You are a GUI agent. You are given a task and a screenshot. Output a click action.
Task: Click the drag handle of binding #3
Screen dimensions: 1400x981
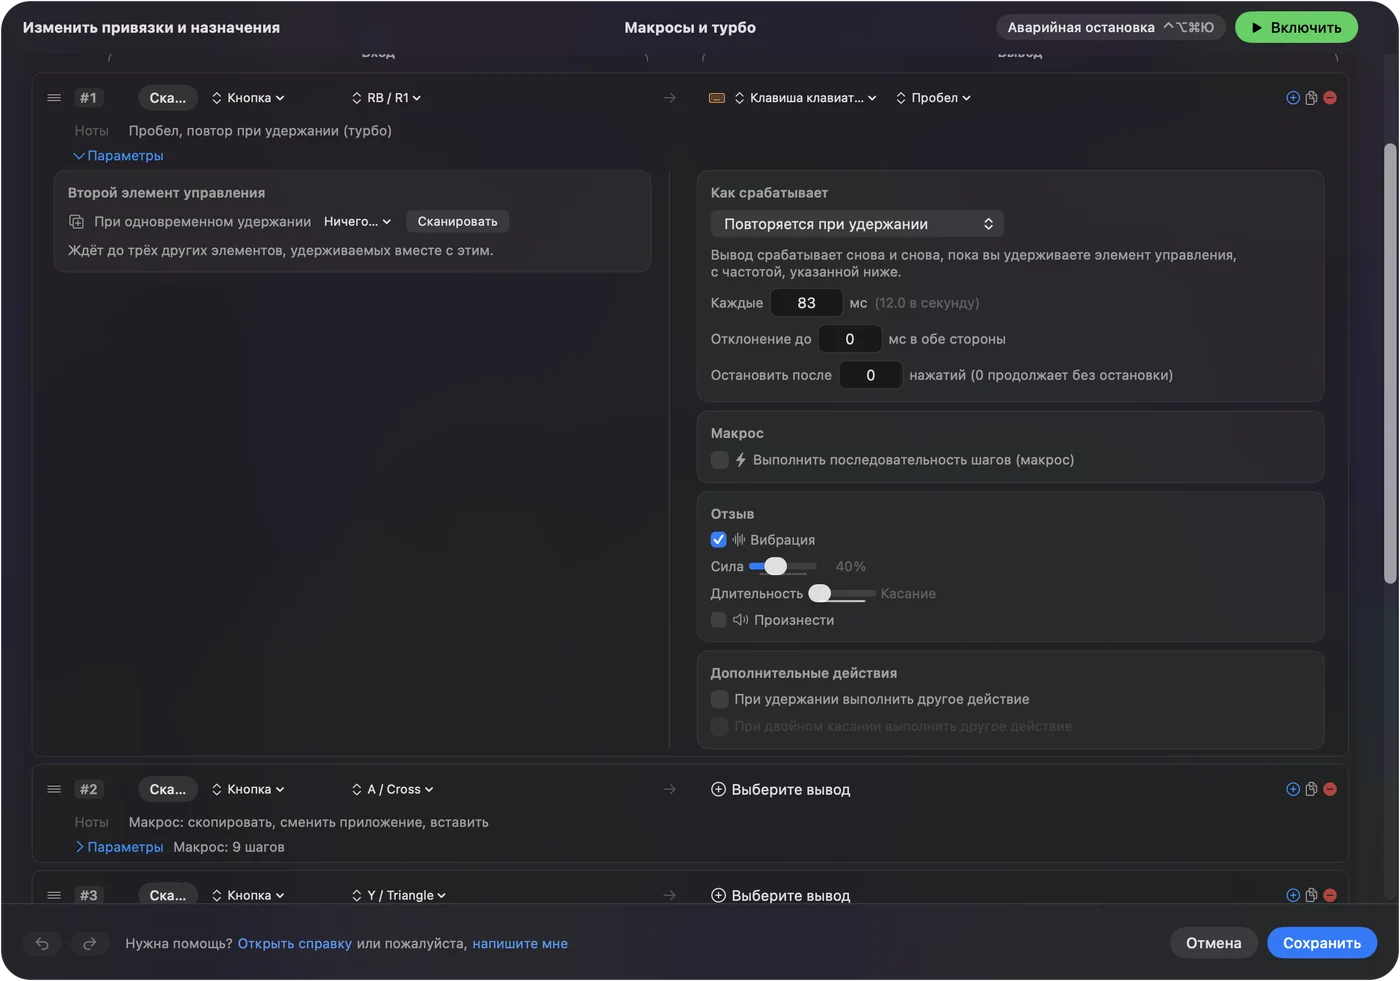pos(54,895)
